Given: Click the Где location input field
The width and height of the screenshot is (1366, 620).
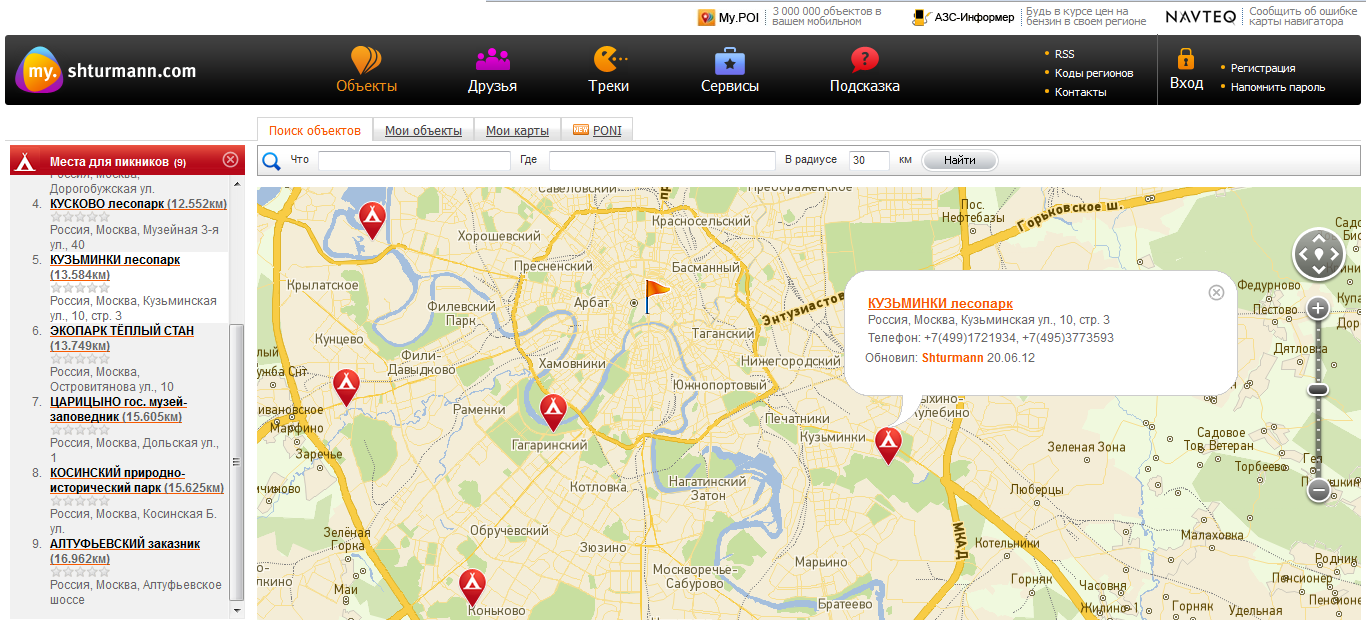Looking at the screenshot, I should click(662, 160).
